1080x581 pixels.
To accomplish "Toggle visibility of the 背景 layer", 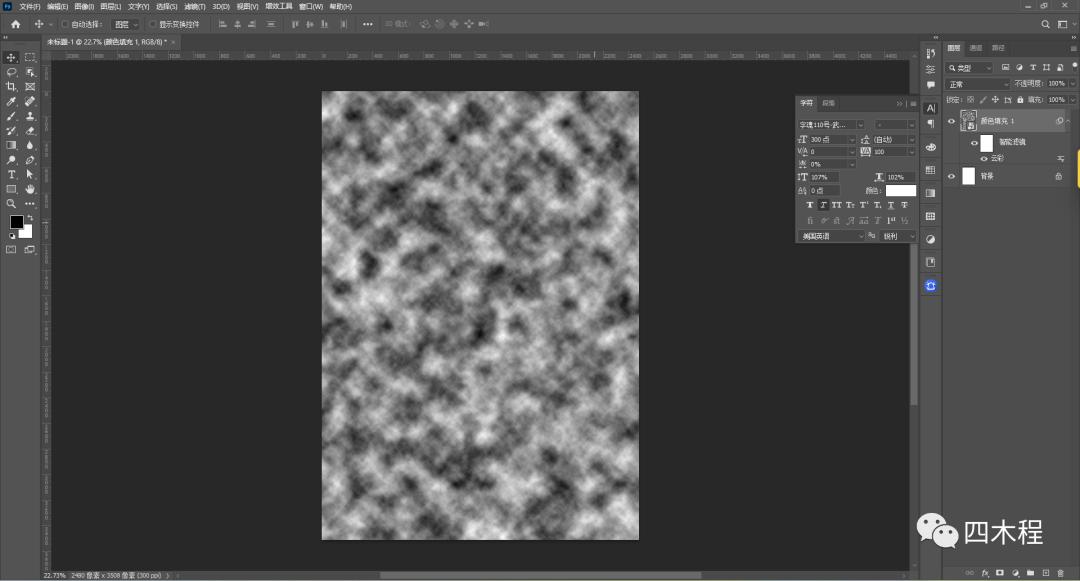I will coord(951,176).
